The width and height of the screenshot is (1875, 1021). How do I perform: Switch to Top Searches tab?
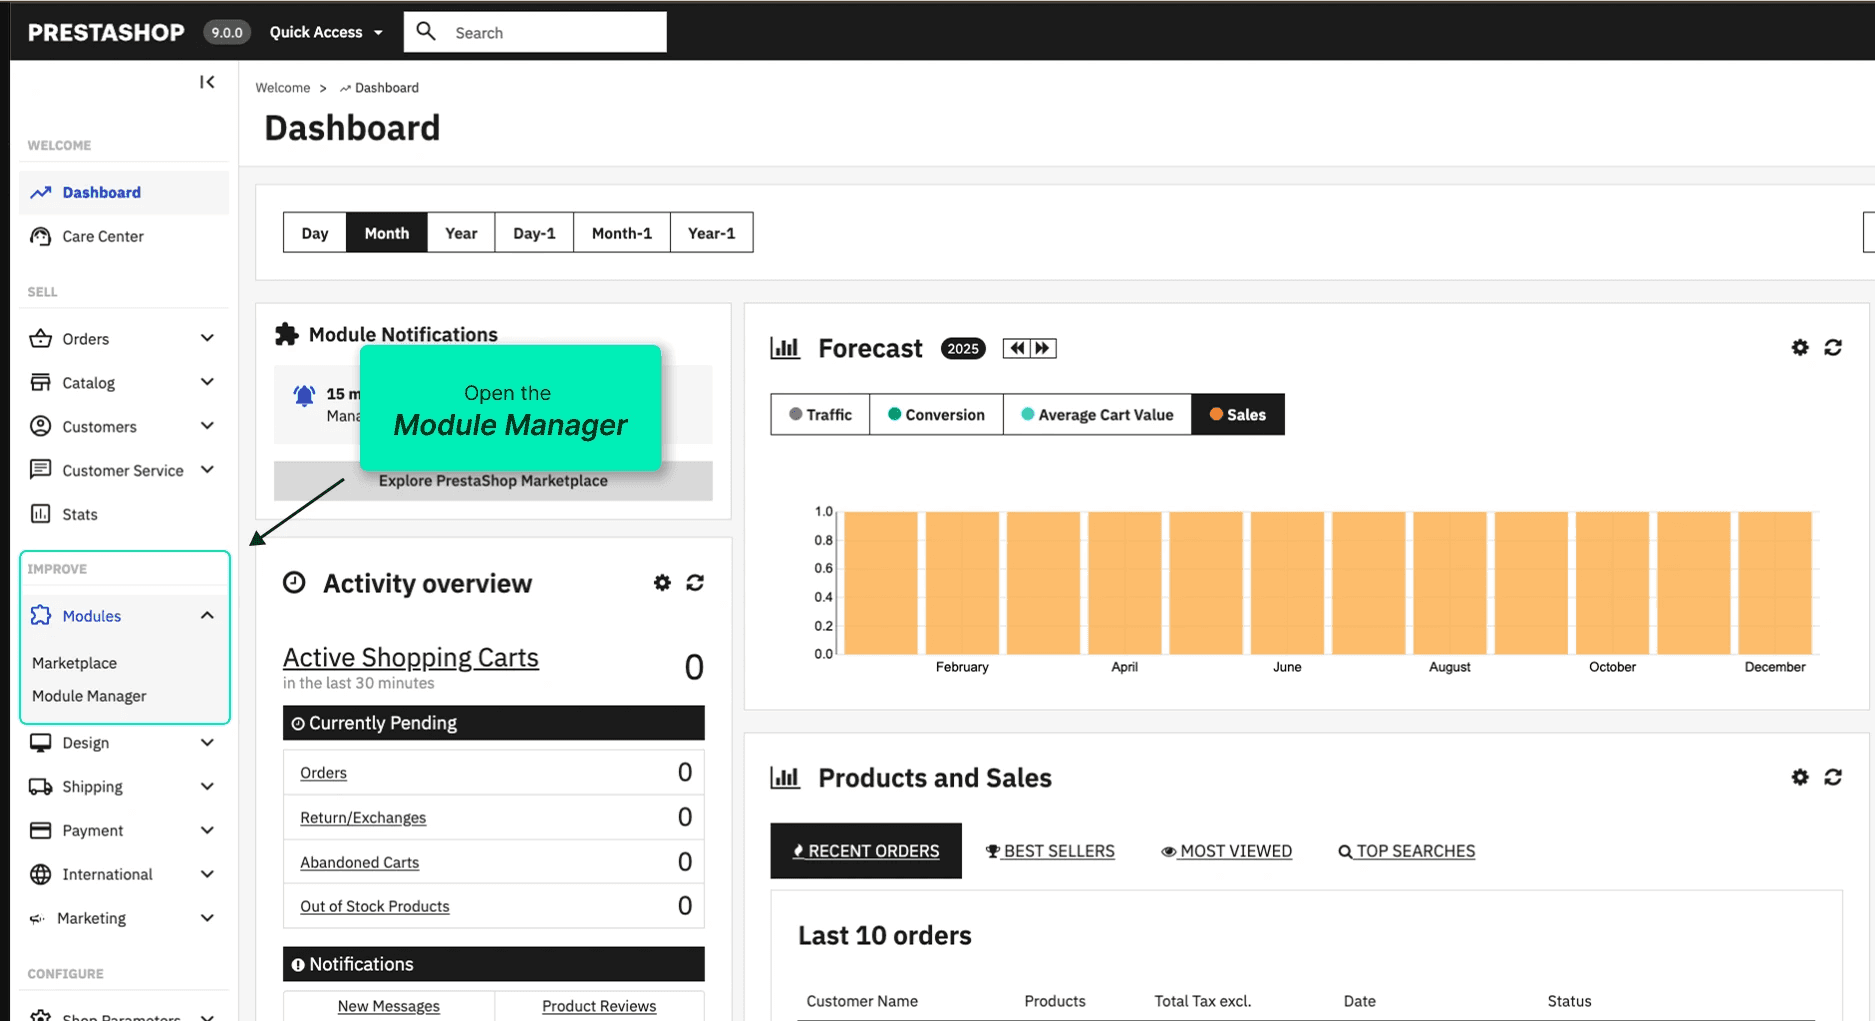click(1406, 851)
